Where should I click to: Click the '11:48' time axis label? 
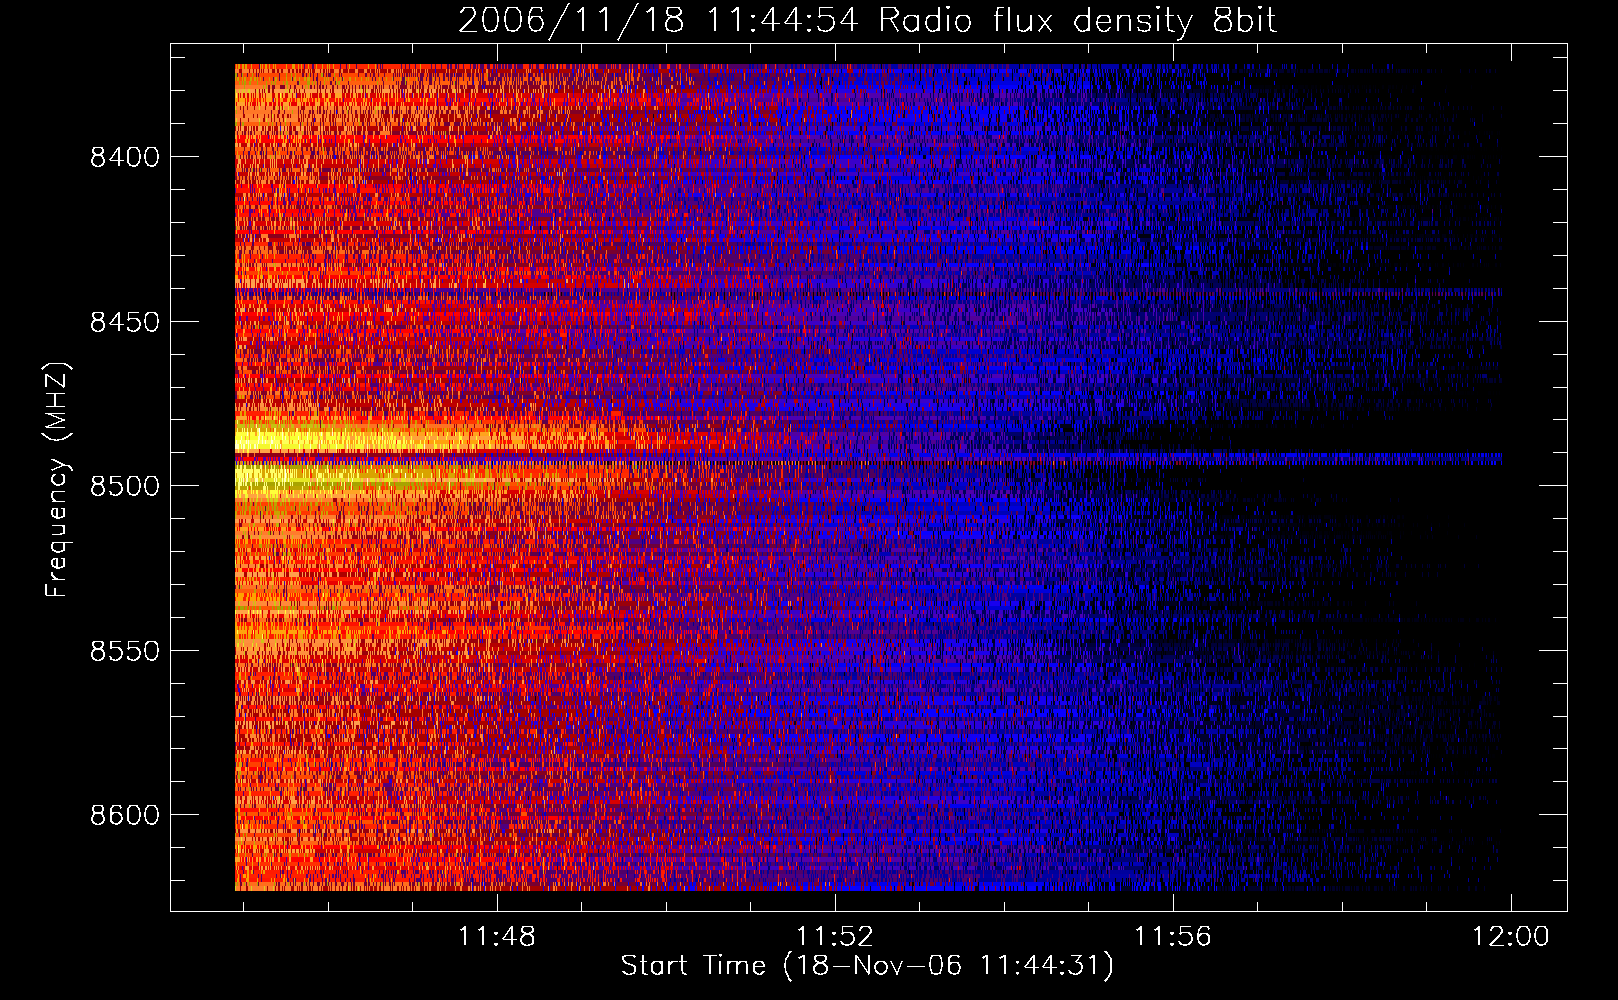pos(497,937)
